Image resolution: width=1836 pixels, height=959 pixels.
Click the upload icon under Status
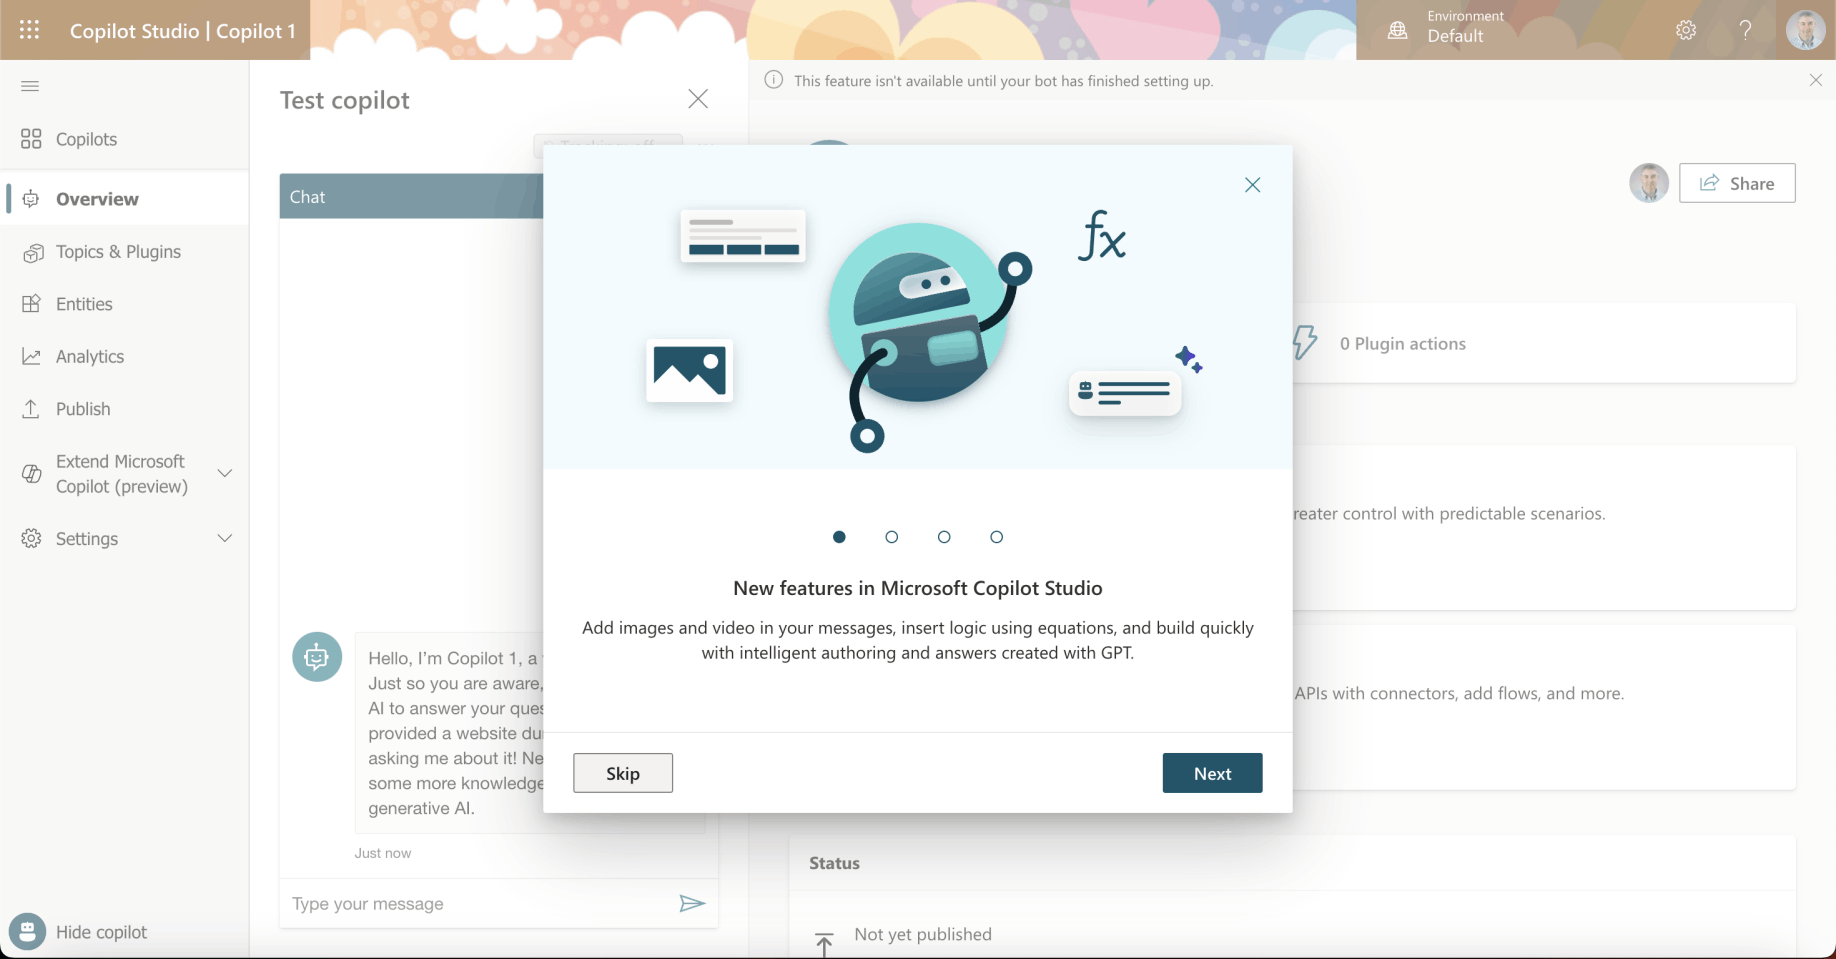(824, 945)
